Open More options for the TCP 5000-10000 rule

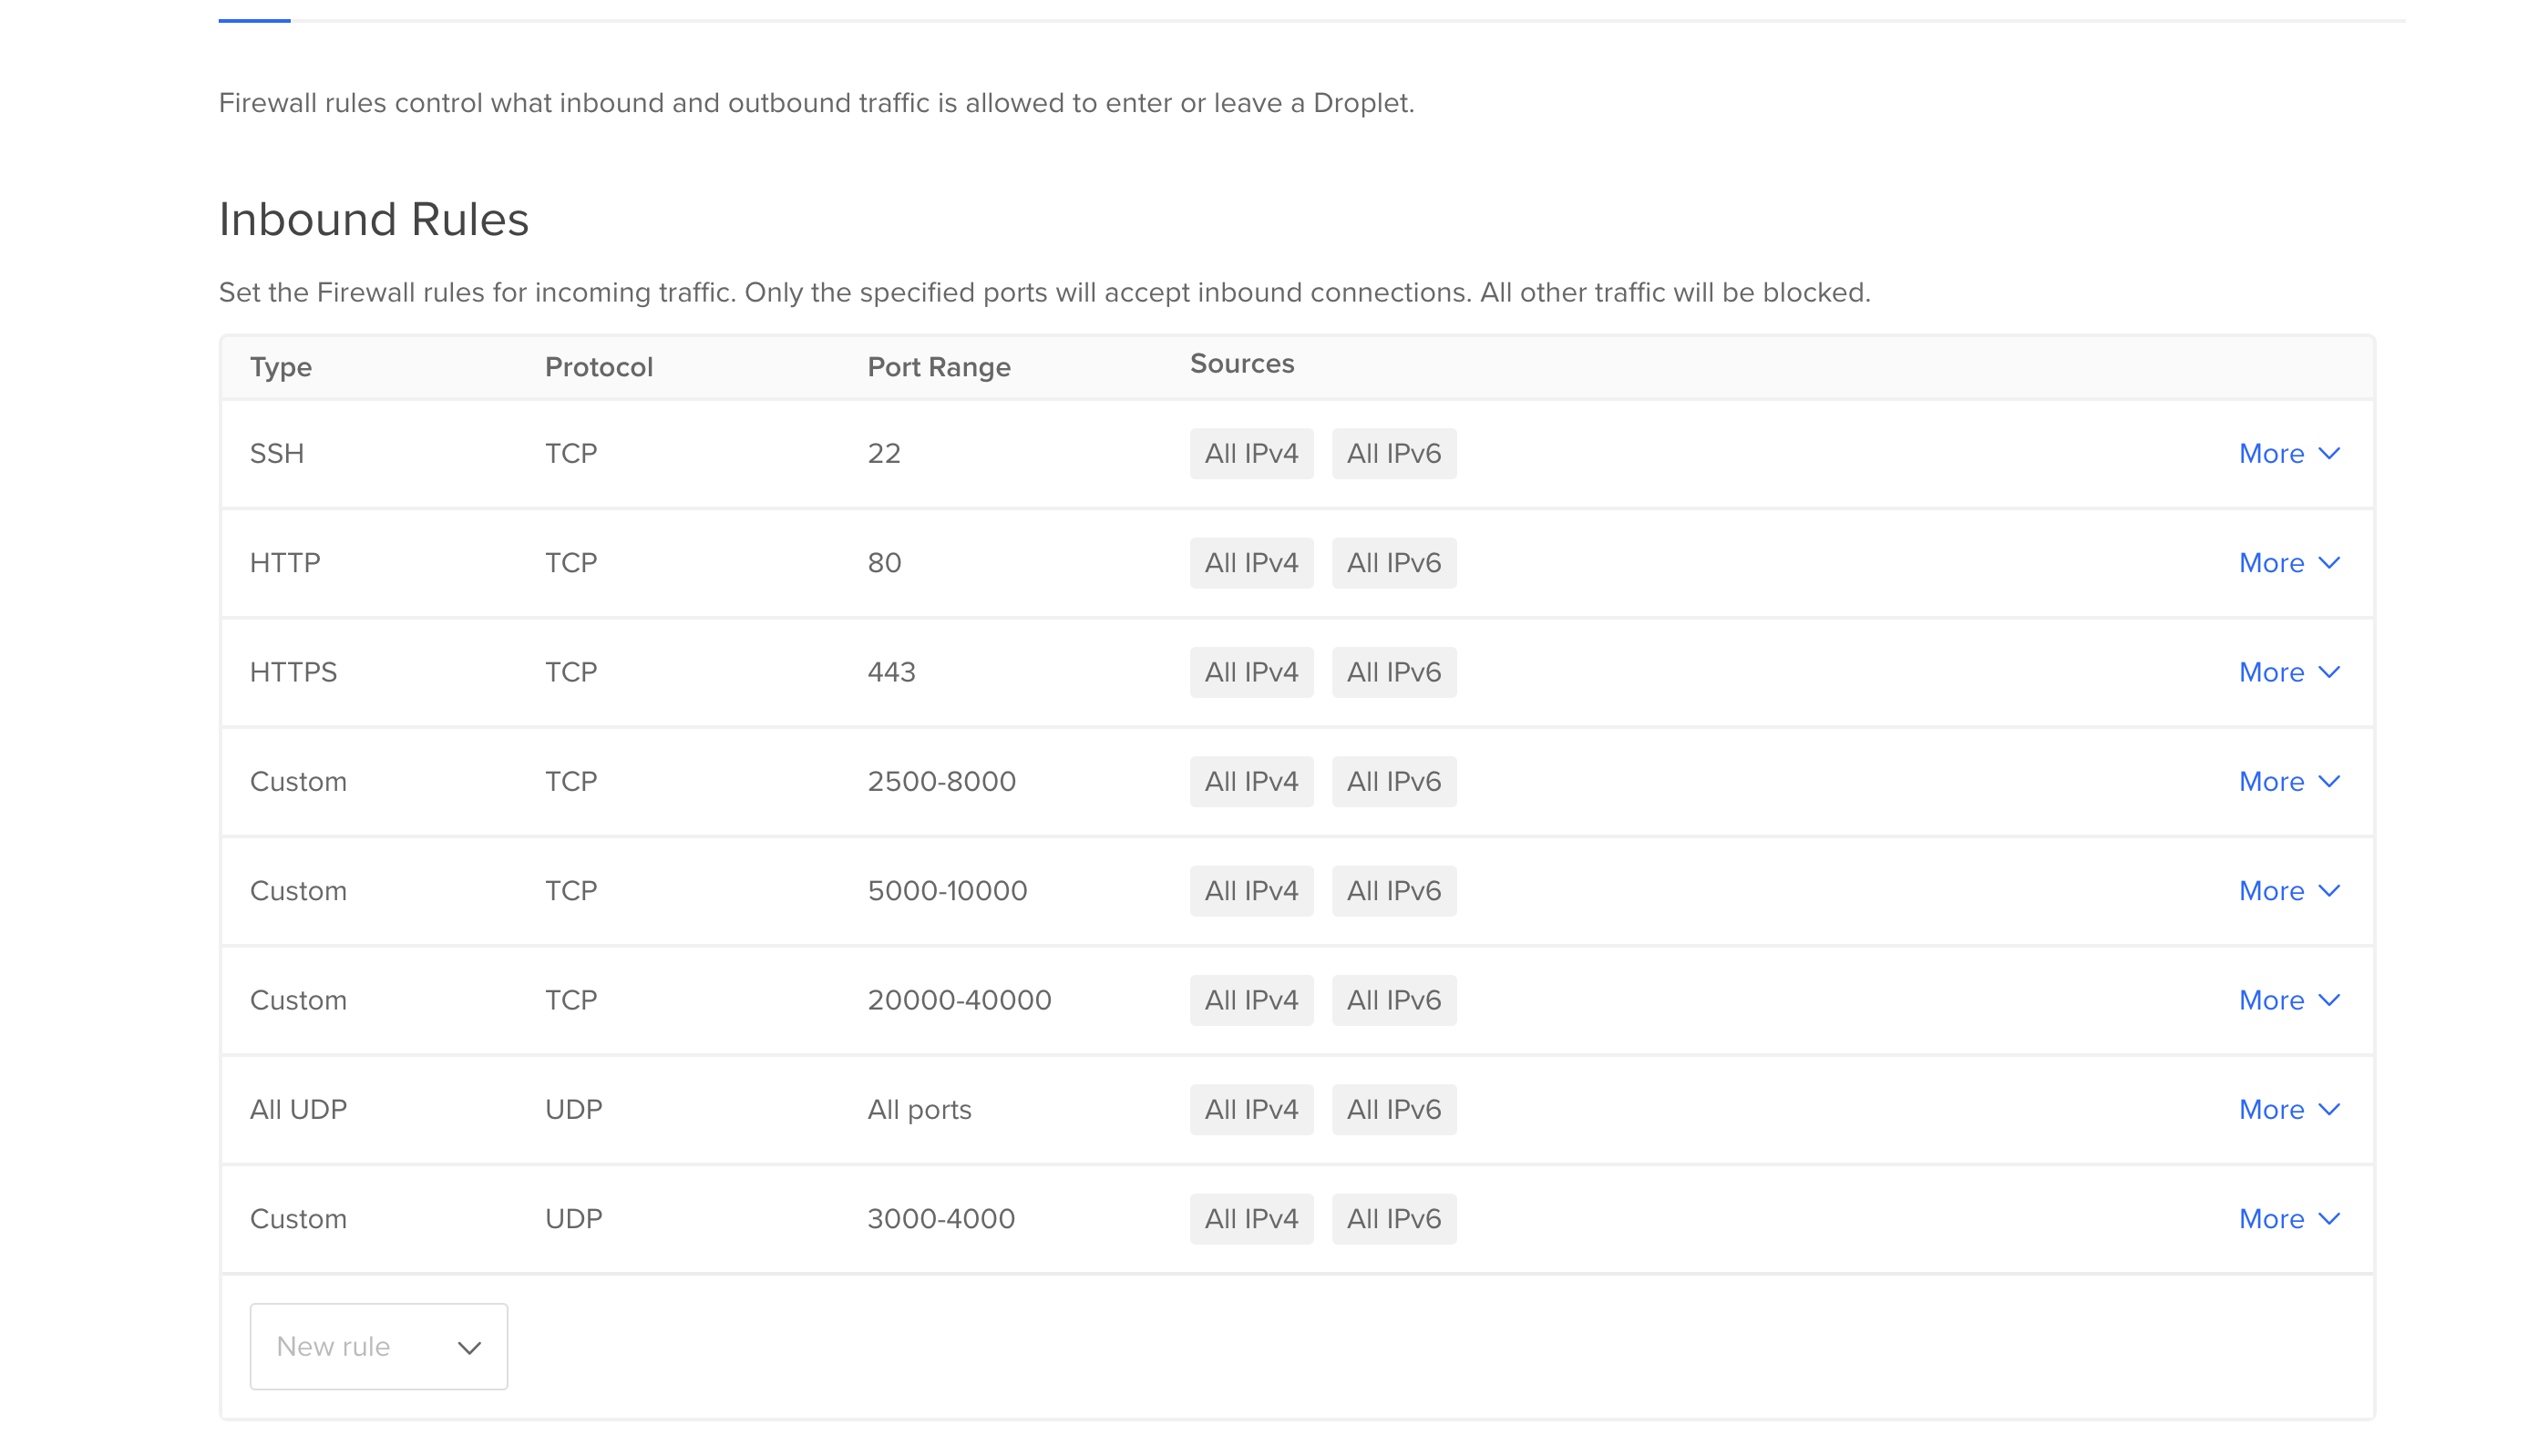tap(2289, 890)
